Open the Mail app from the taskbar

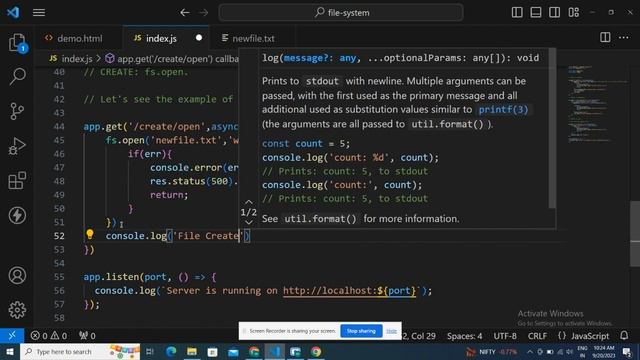point(233,351)
